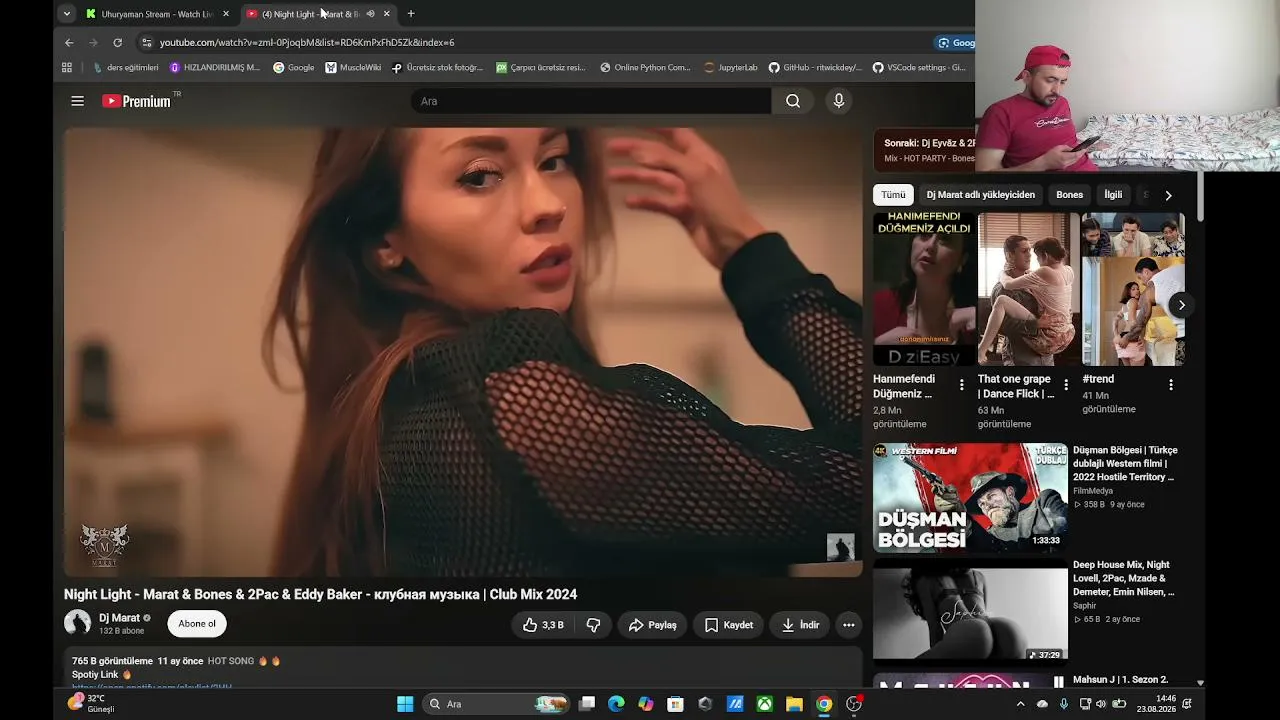Reload the YouTube page

(x=117, y=43)
